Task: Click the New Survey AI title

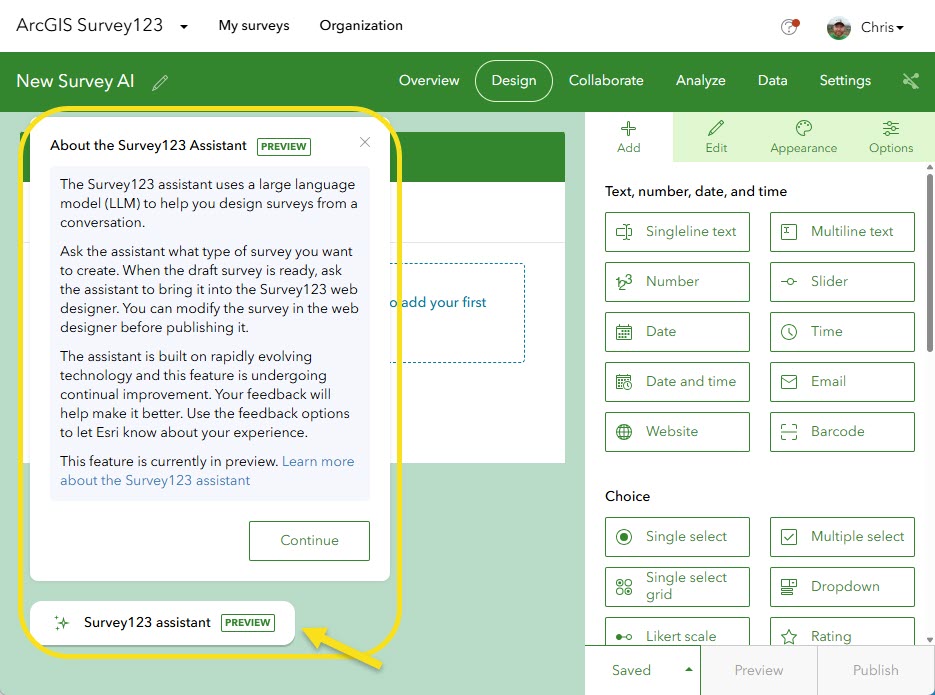Action: tap(75, 81)
